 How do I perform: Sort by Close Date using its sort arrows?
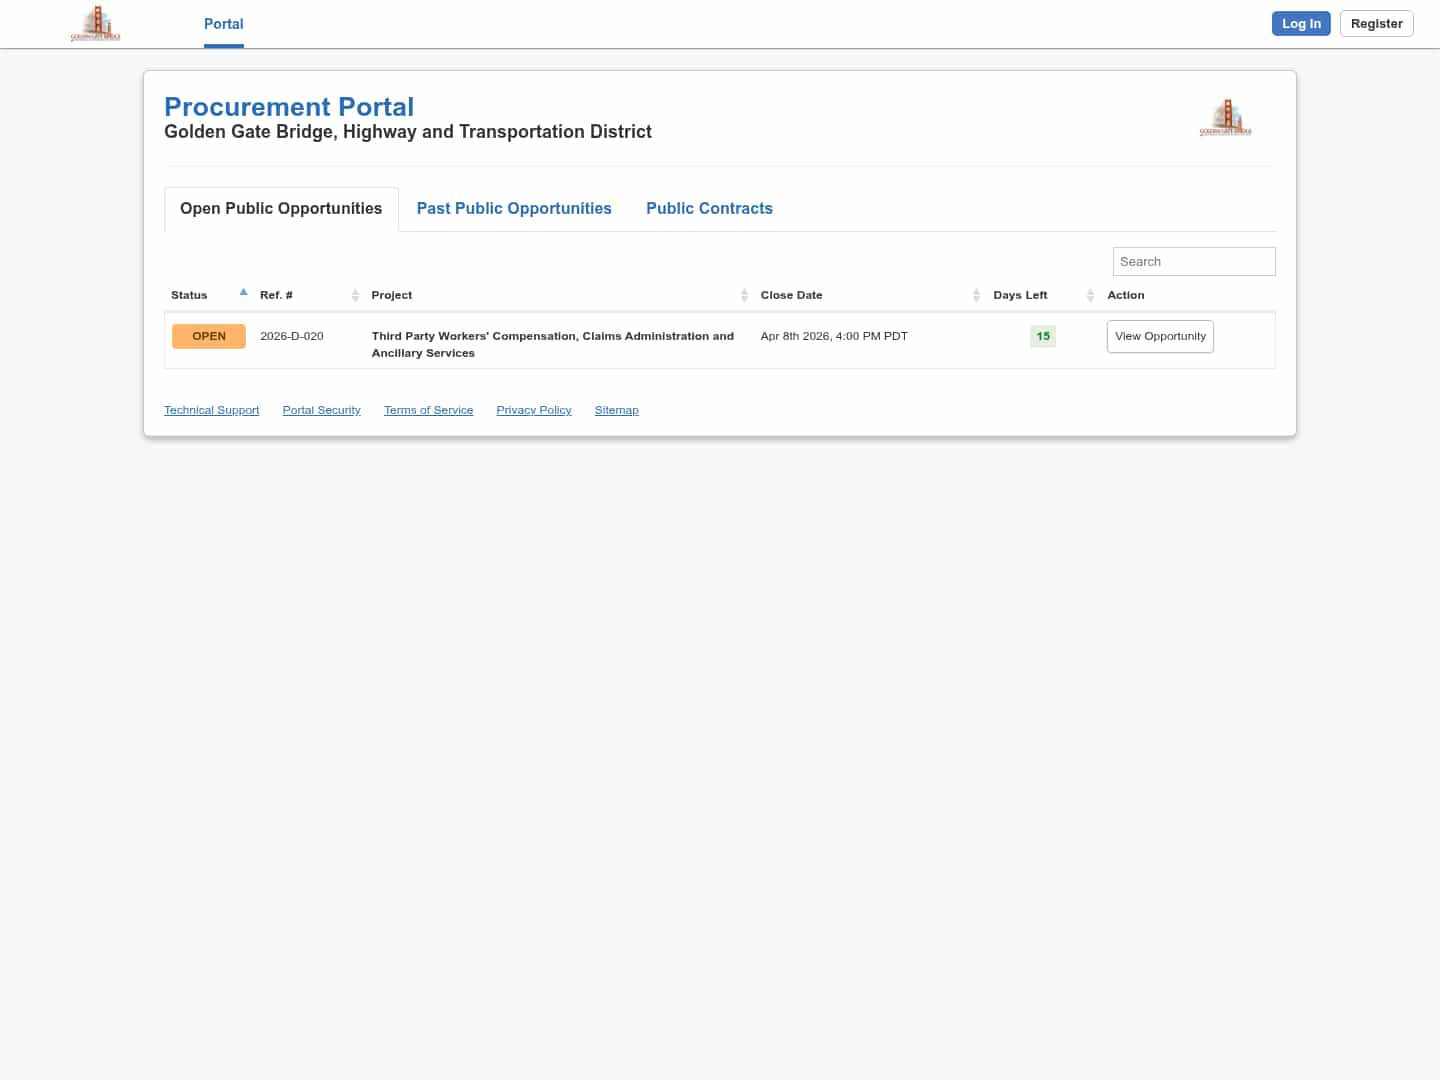[976, 295]
